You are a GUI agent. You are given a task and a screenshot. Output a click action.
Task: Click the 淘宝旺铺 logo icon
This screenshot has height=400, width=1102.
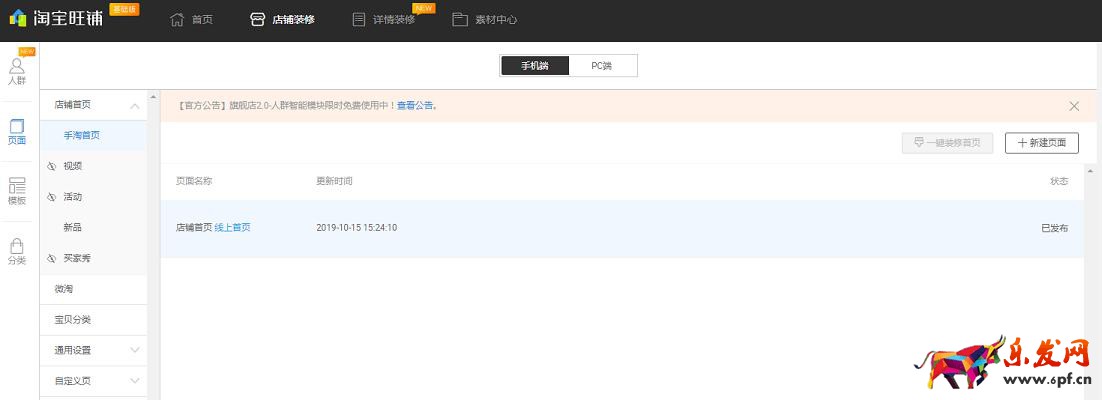(18, 18)
